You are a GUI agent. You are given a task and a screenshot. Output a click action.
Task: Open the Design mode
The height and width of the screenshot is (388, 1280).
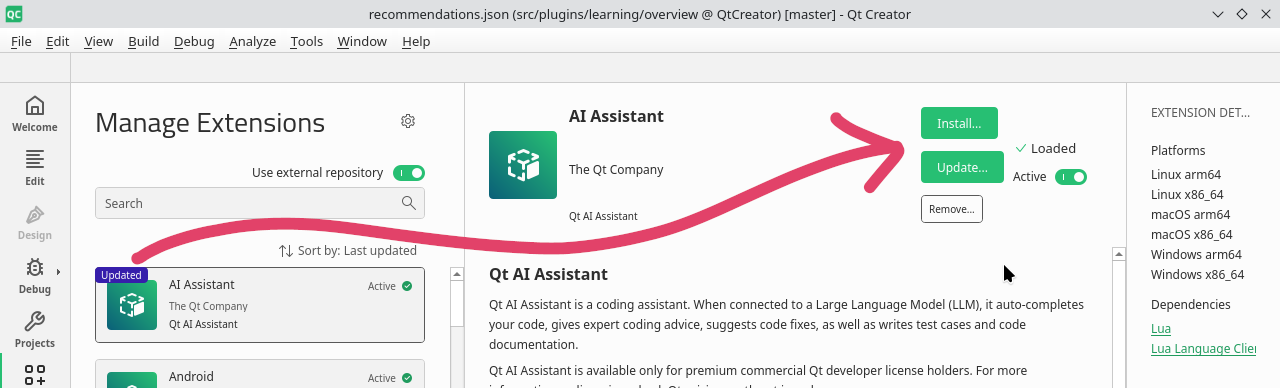click(x=34, y=221)
